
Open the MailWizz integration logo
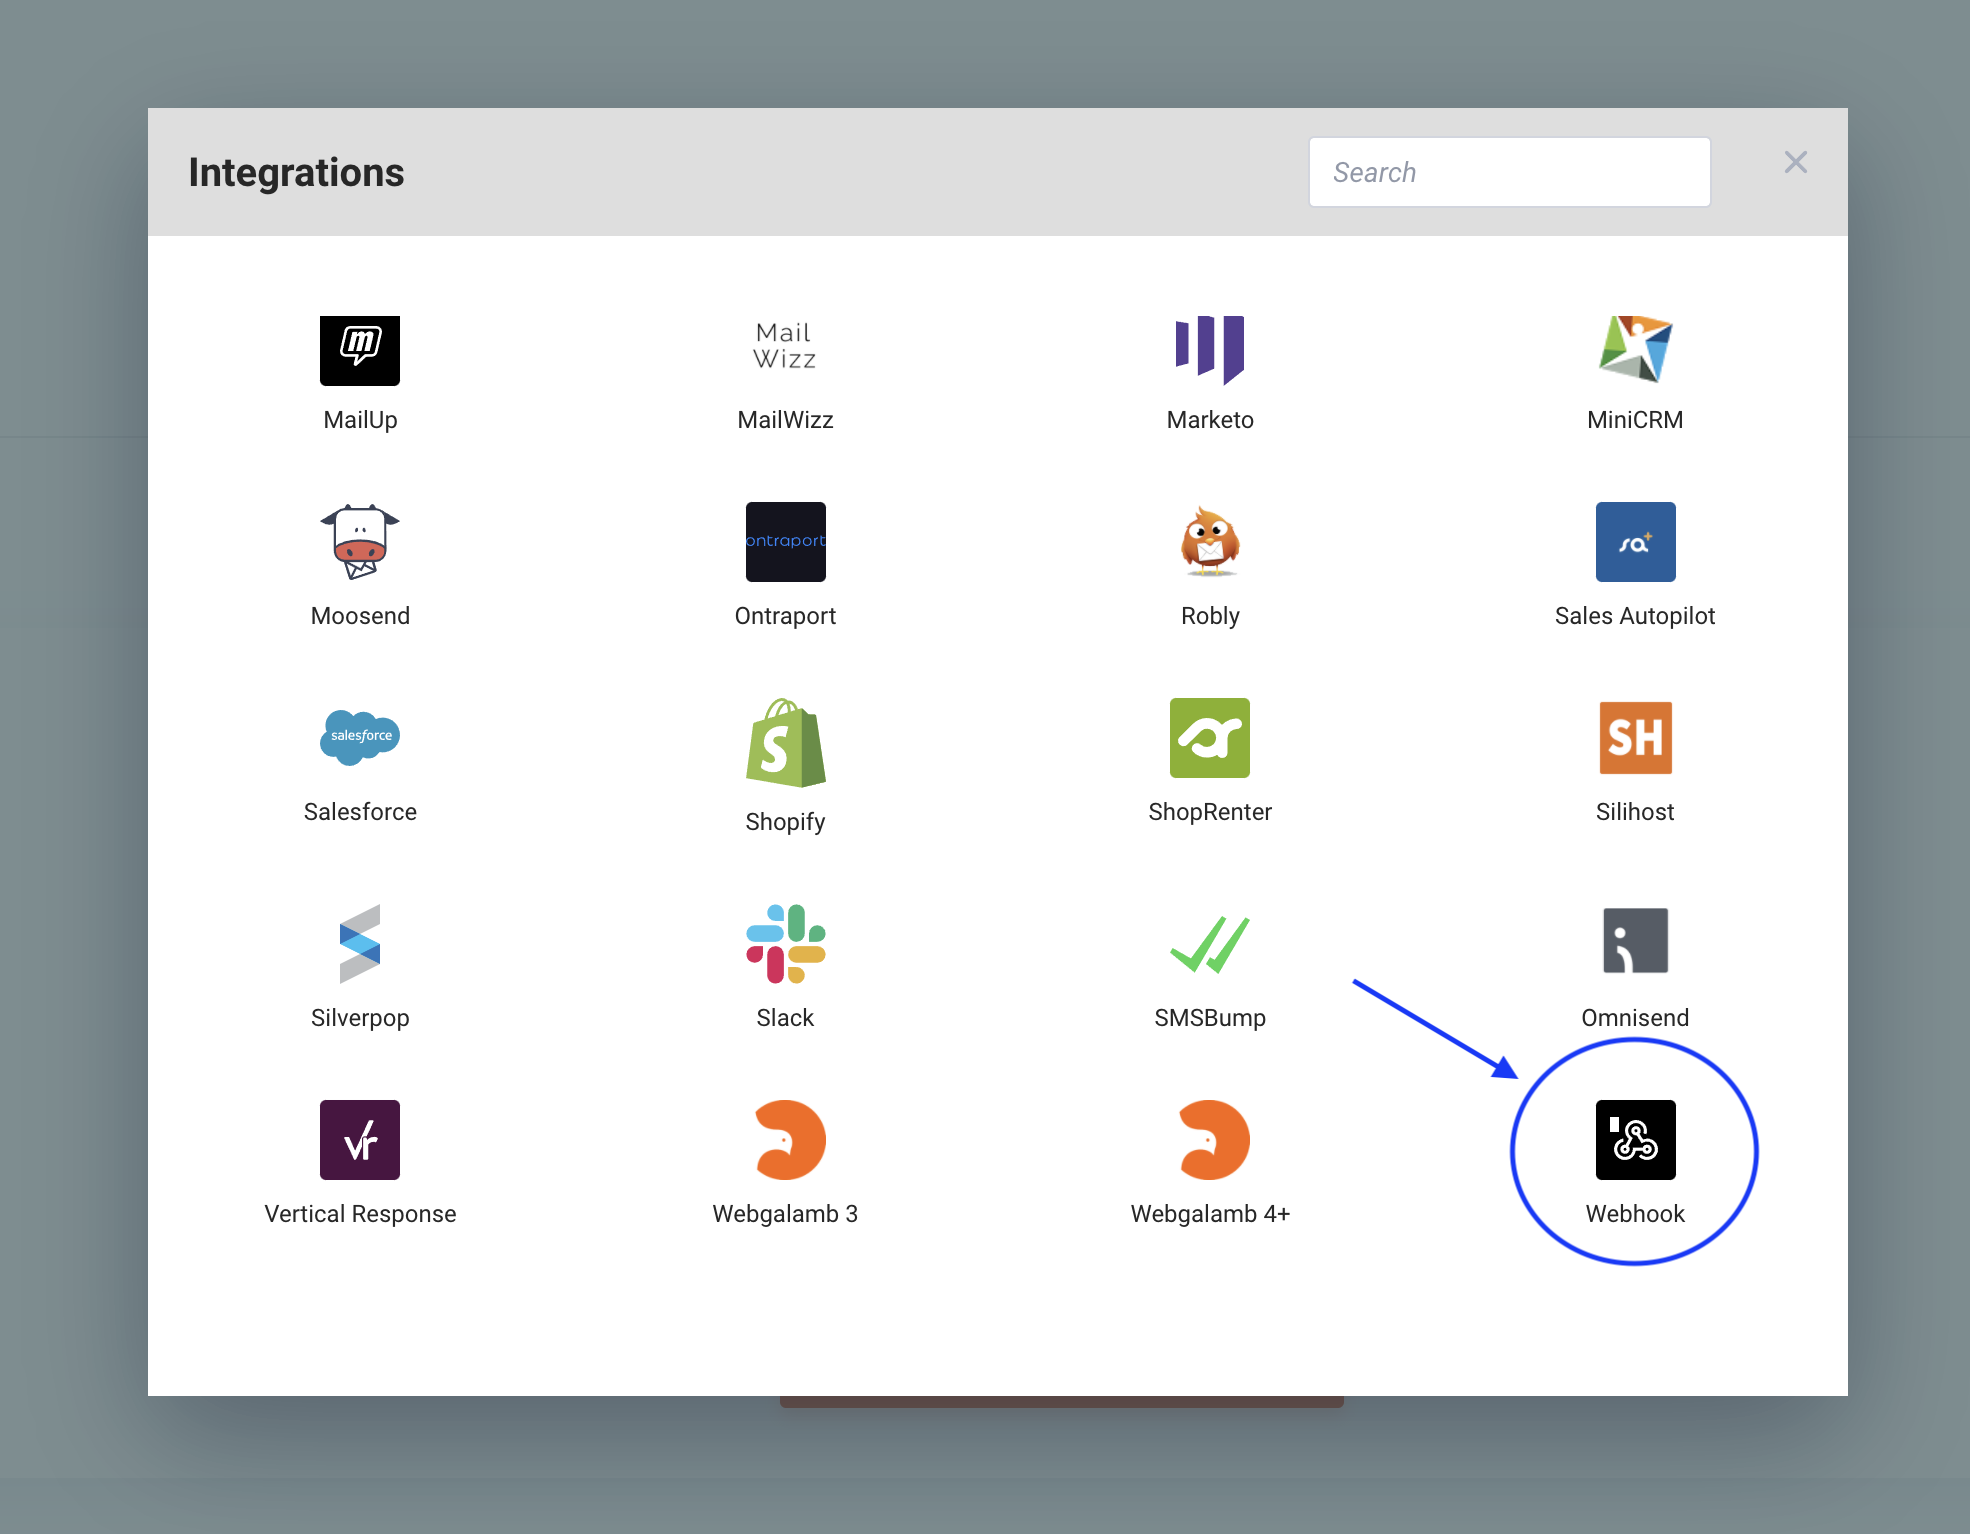[x=785, y=346]
